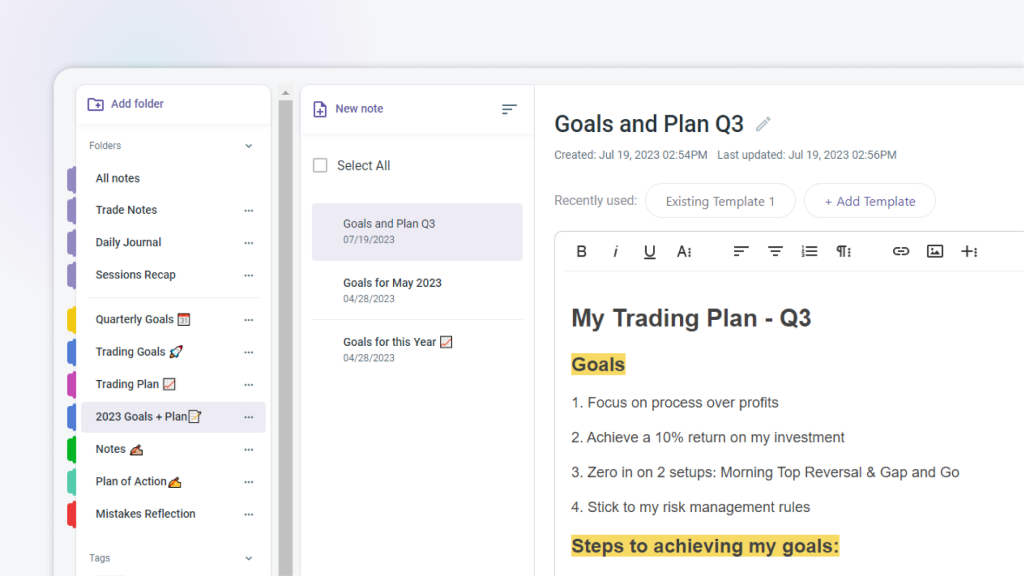This screenshot has height=576, width=1024.
Task: Toggle bold formatting in the editor toolbar
Action: [581, 252]
